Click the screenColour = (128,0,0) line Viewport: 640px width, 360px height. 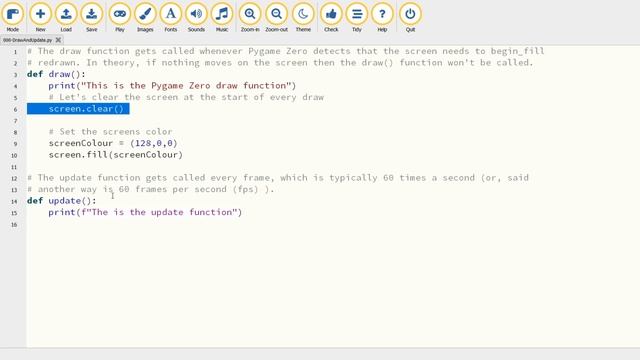pos(113,143)
